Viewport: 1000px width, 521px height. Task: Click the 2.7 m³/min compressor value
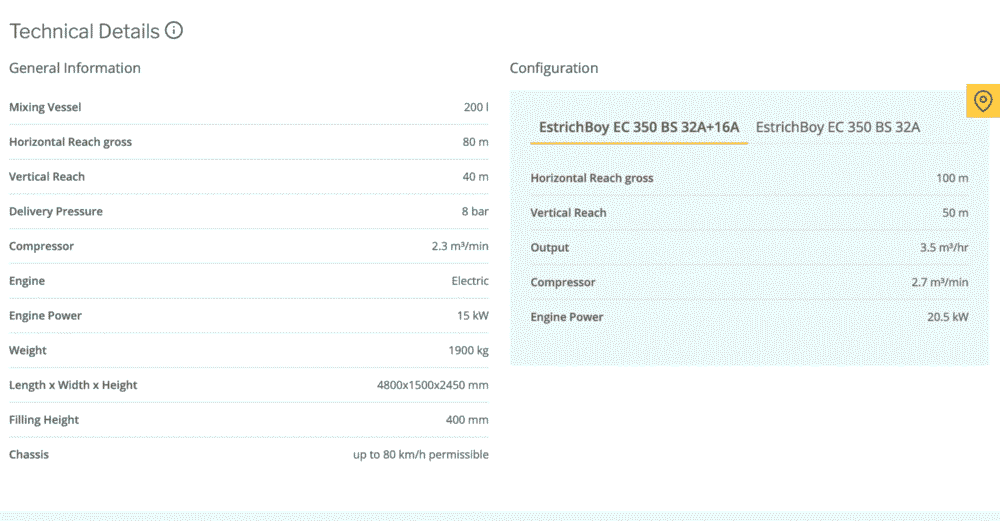pyautogui.click(x=939, y=282)
